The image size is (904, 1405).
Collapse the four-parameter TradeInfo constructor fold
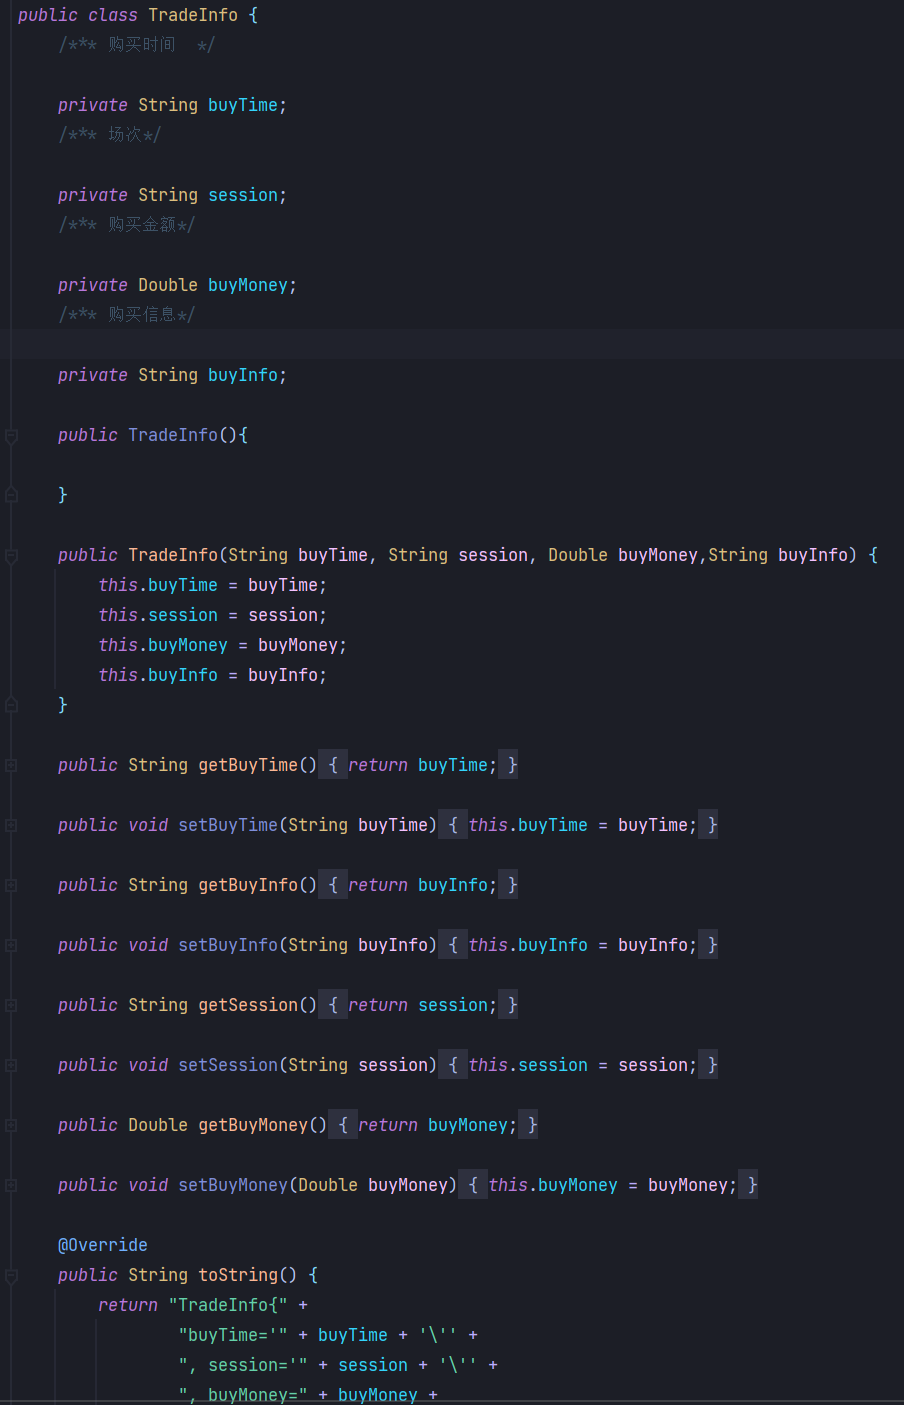coord(11,556)
